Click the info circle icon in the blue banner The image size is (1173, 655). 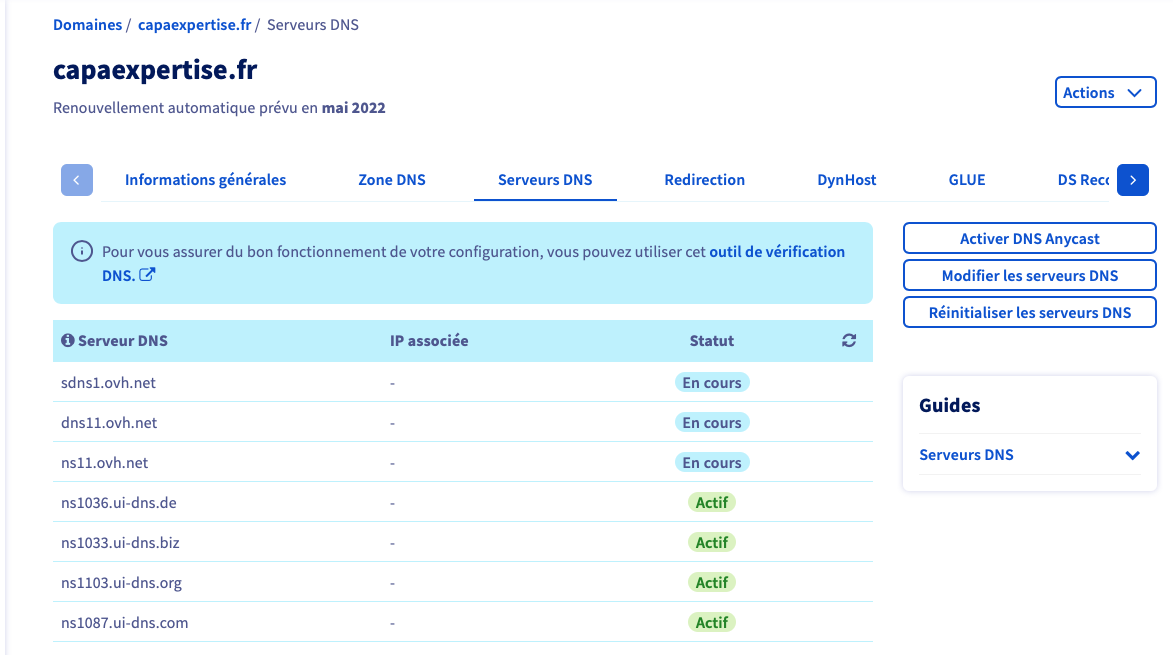coord(82,252)
